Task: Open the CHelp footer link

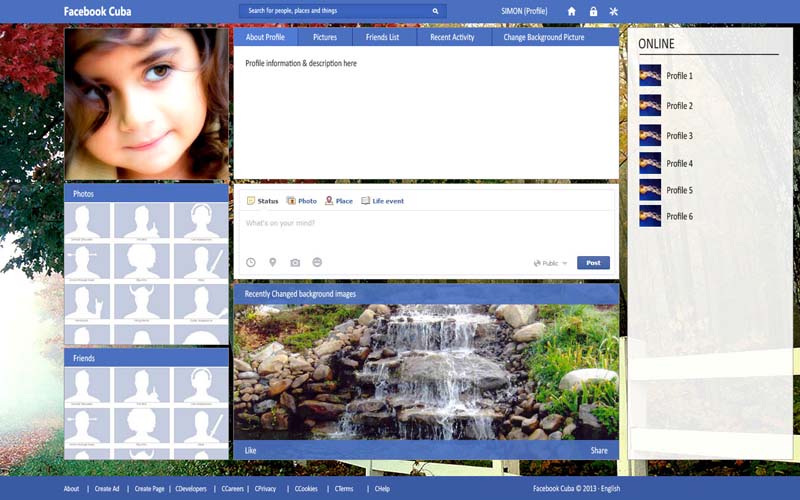Action: tap(382, 489)
